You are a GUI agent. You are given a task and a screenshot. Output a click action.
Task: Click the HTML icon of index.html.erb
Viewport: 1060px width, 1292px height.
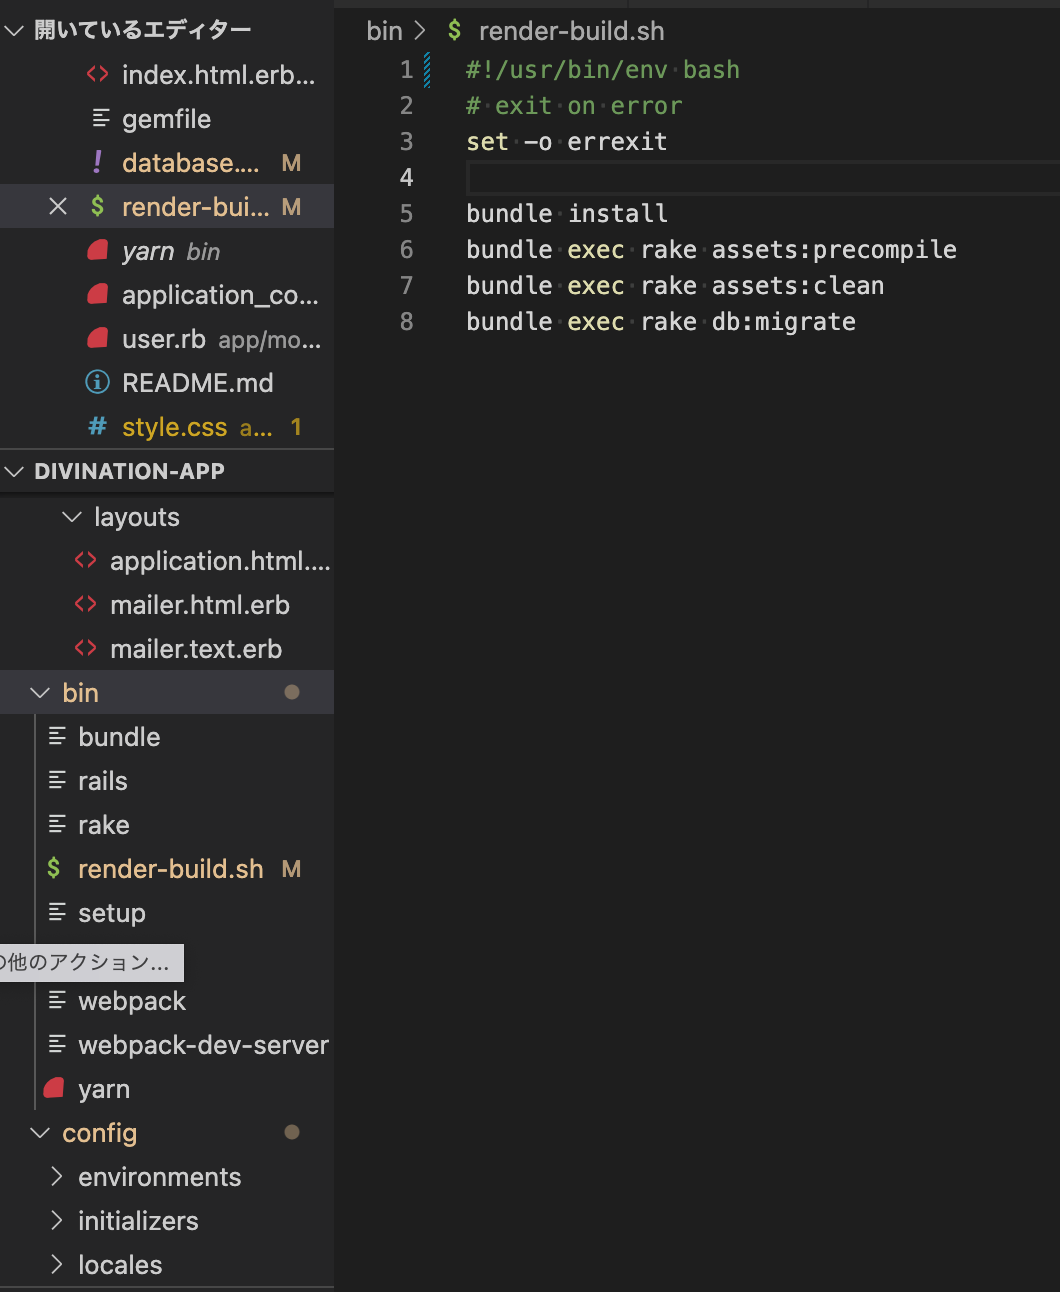[x=97, y=75]
